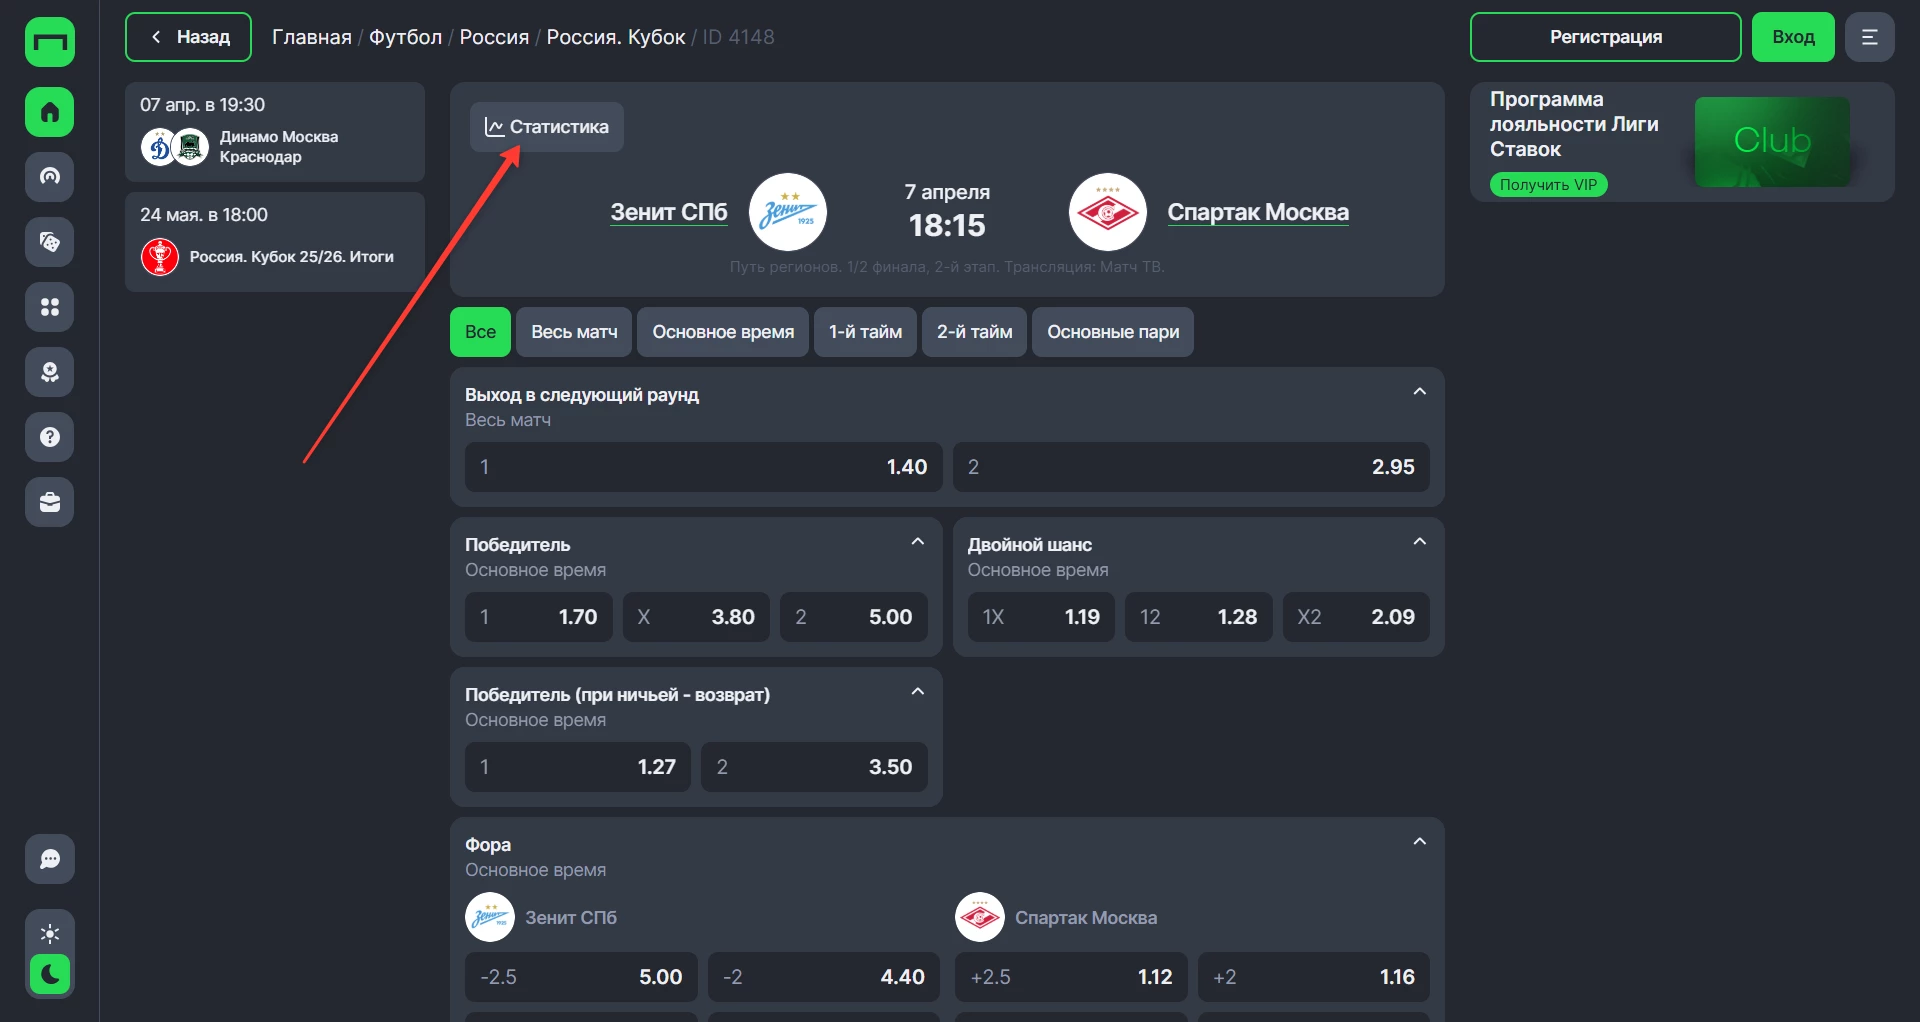Click the four-dots categories sidebar icon
Screen dimensions: 1920x1022
click(49, 307)
